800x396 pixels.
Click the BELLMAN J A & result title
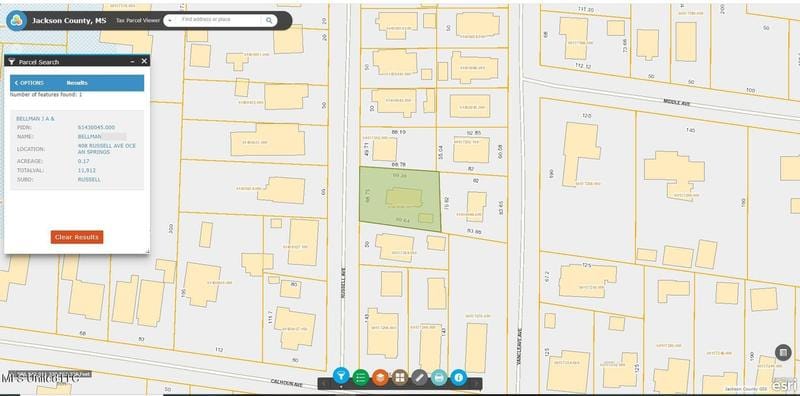(x=35, y=118)
